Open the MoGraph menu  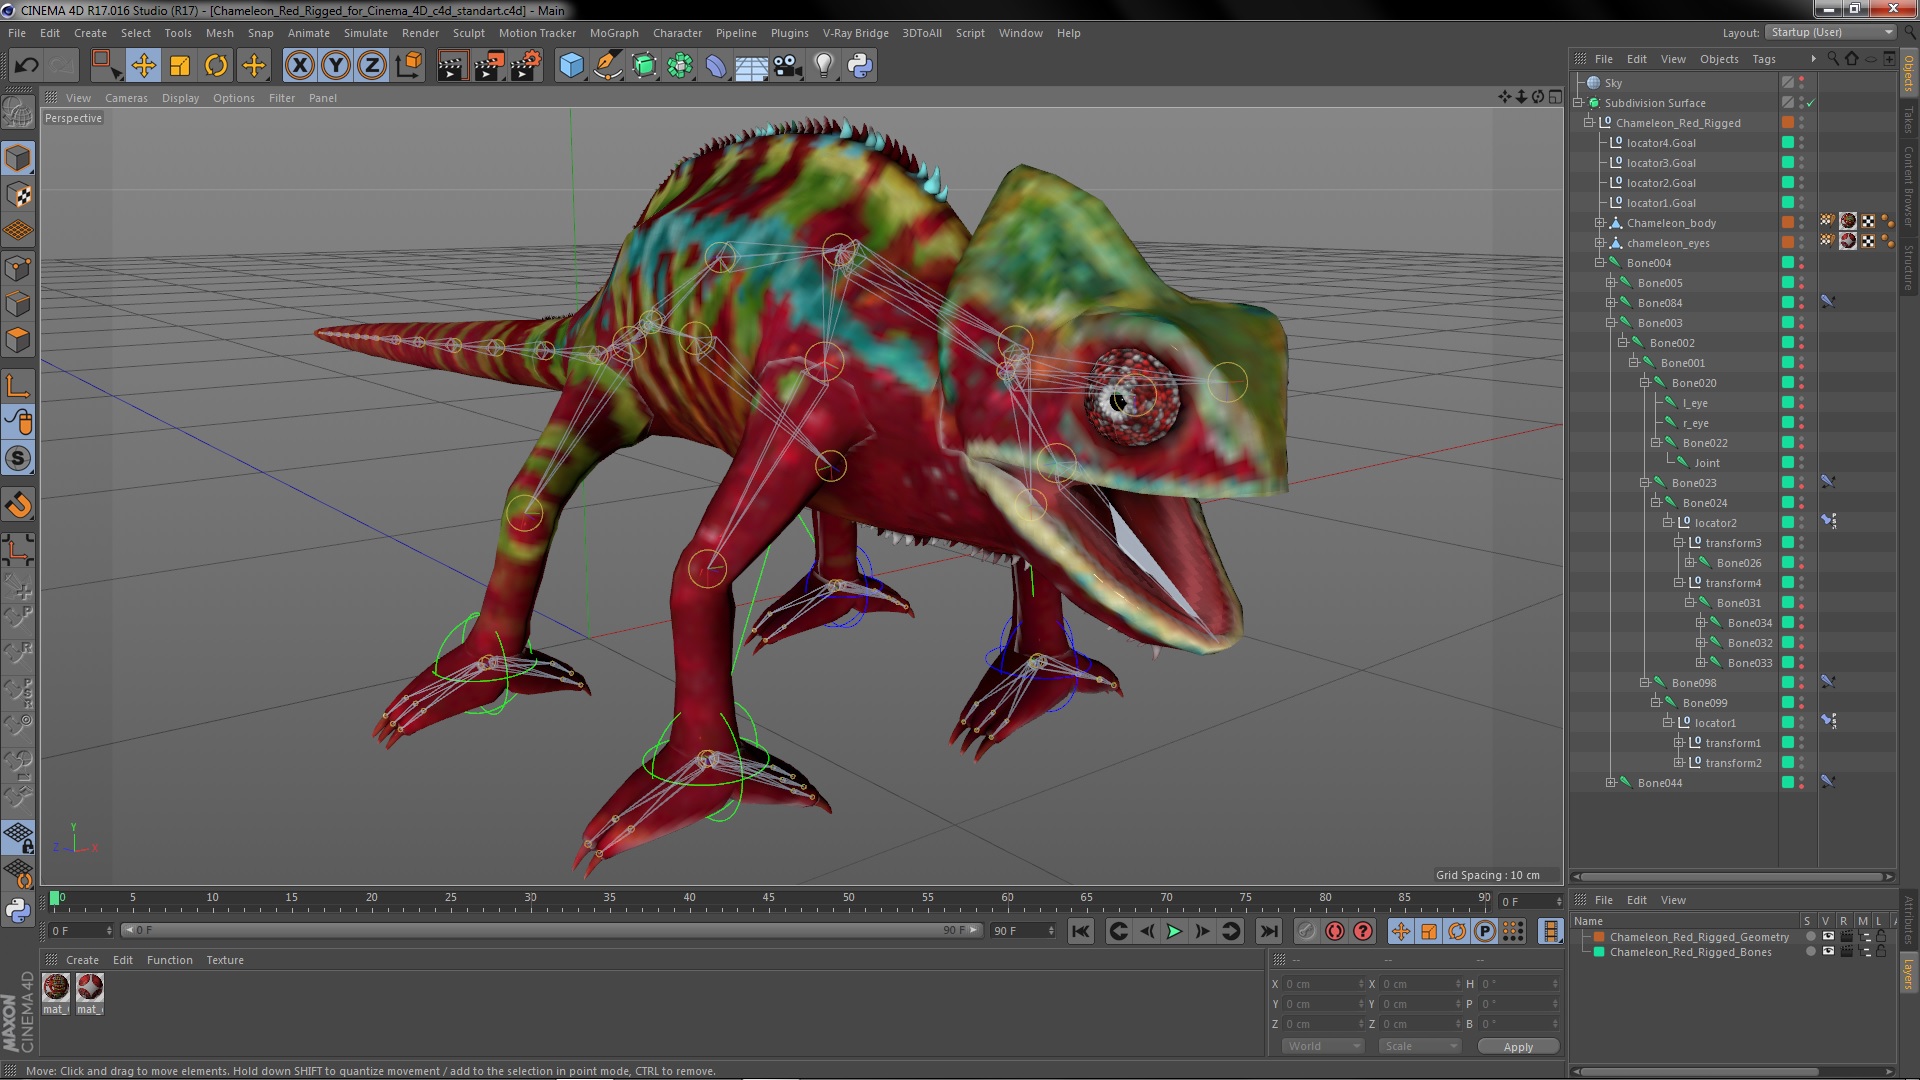614,33
